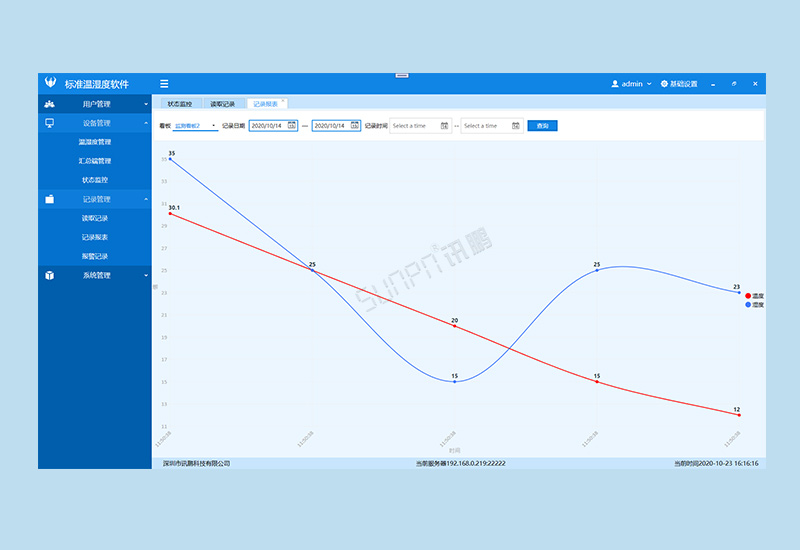Select the 记录报表 tab

pyautogui.click(x=265, y=104)
